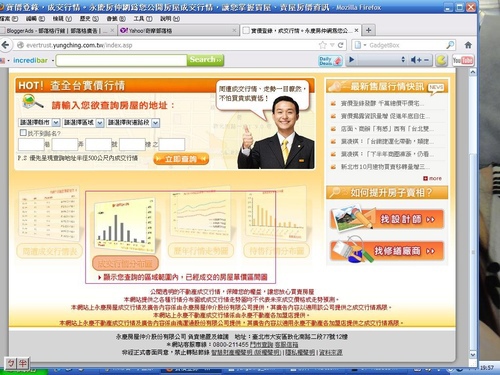Click the page scrollbar down arrow
This screenshot has height=375, width=500.
pyautogui.click(x=473, y=354)
